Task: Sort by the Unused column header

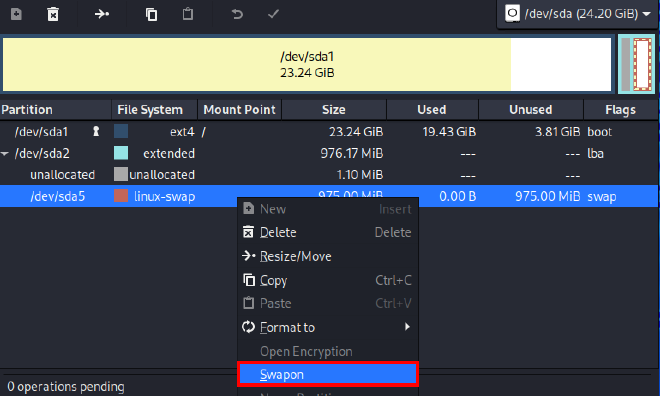Action: 531,110
